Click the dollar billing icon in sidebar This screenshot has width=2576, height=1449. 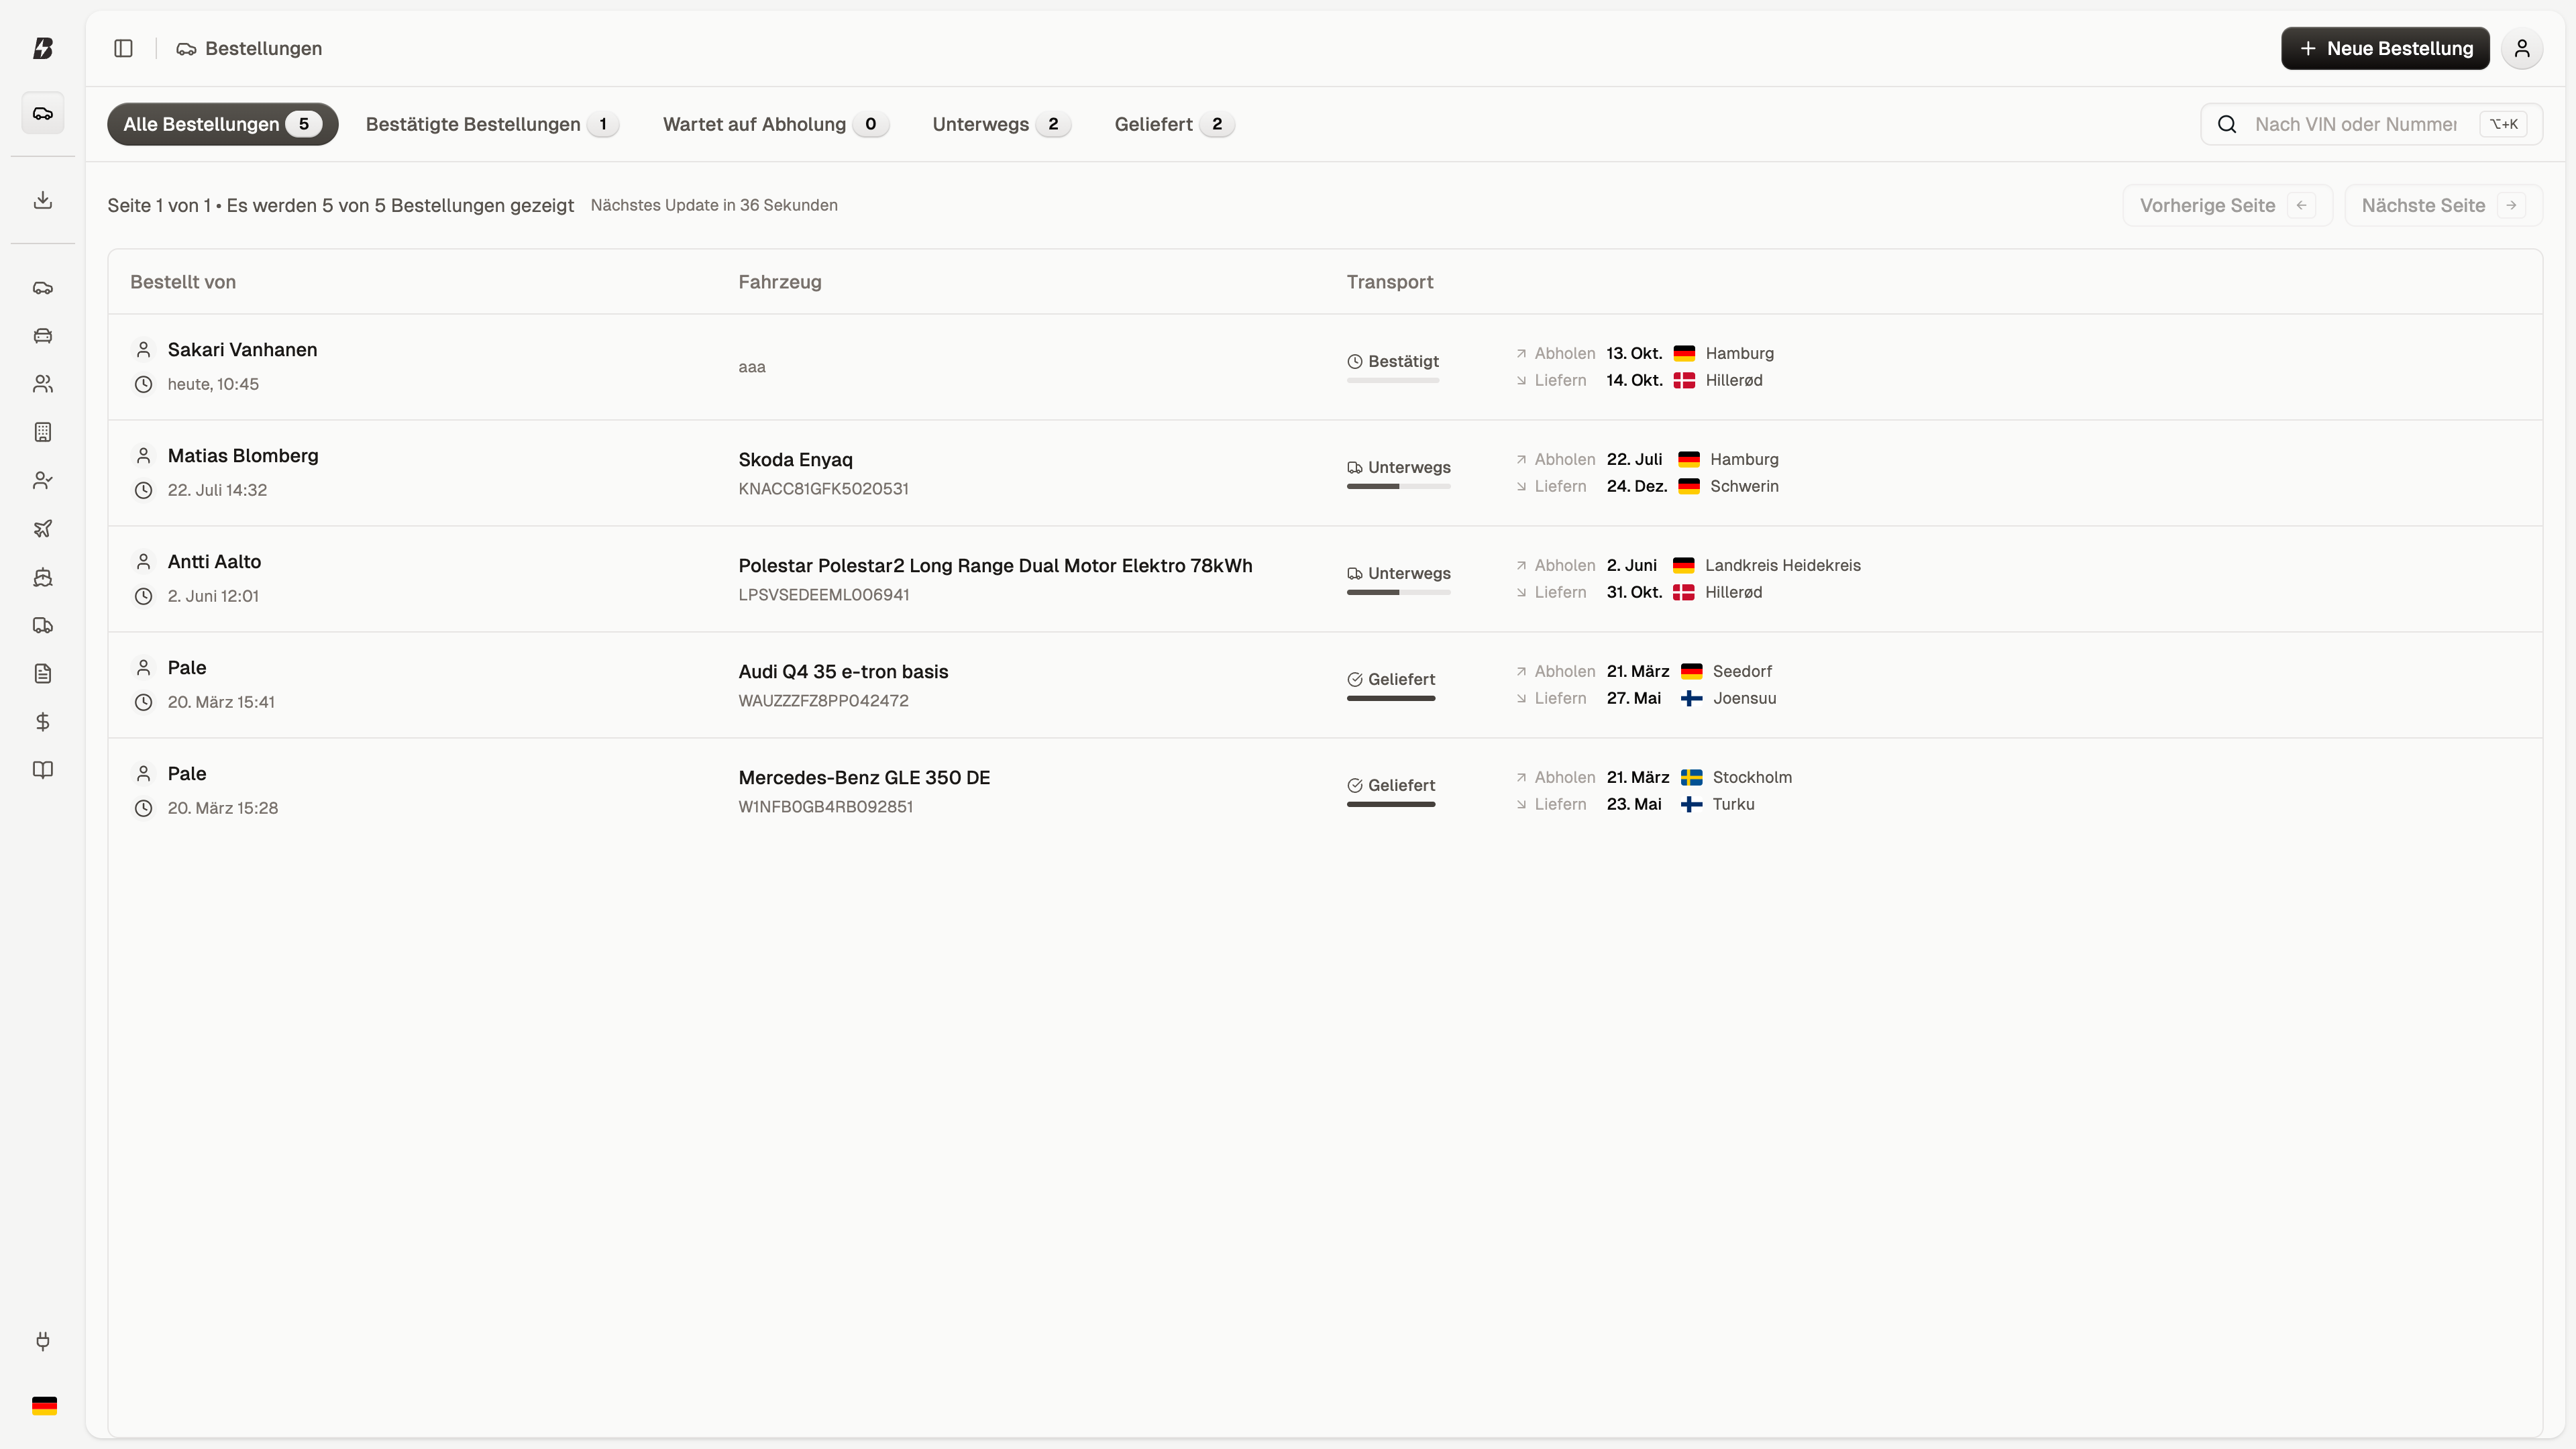click(43, 721)
